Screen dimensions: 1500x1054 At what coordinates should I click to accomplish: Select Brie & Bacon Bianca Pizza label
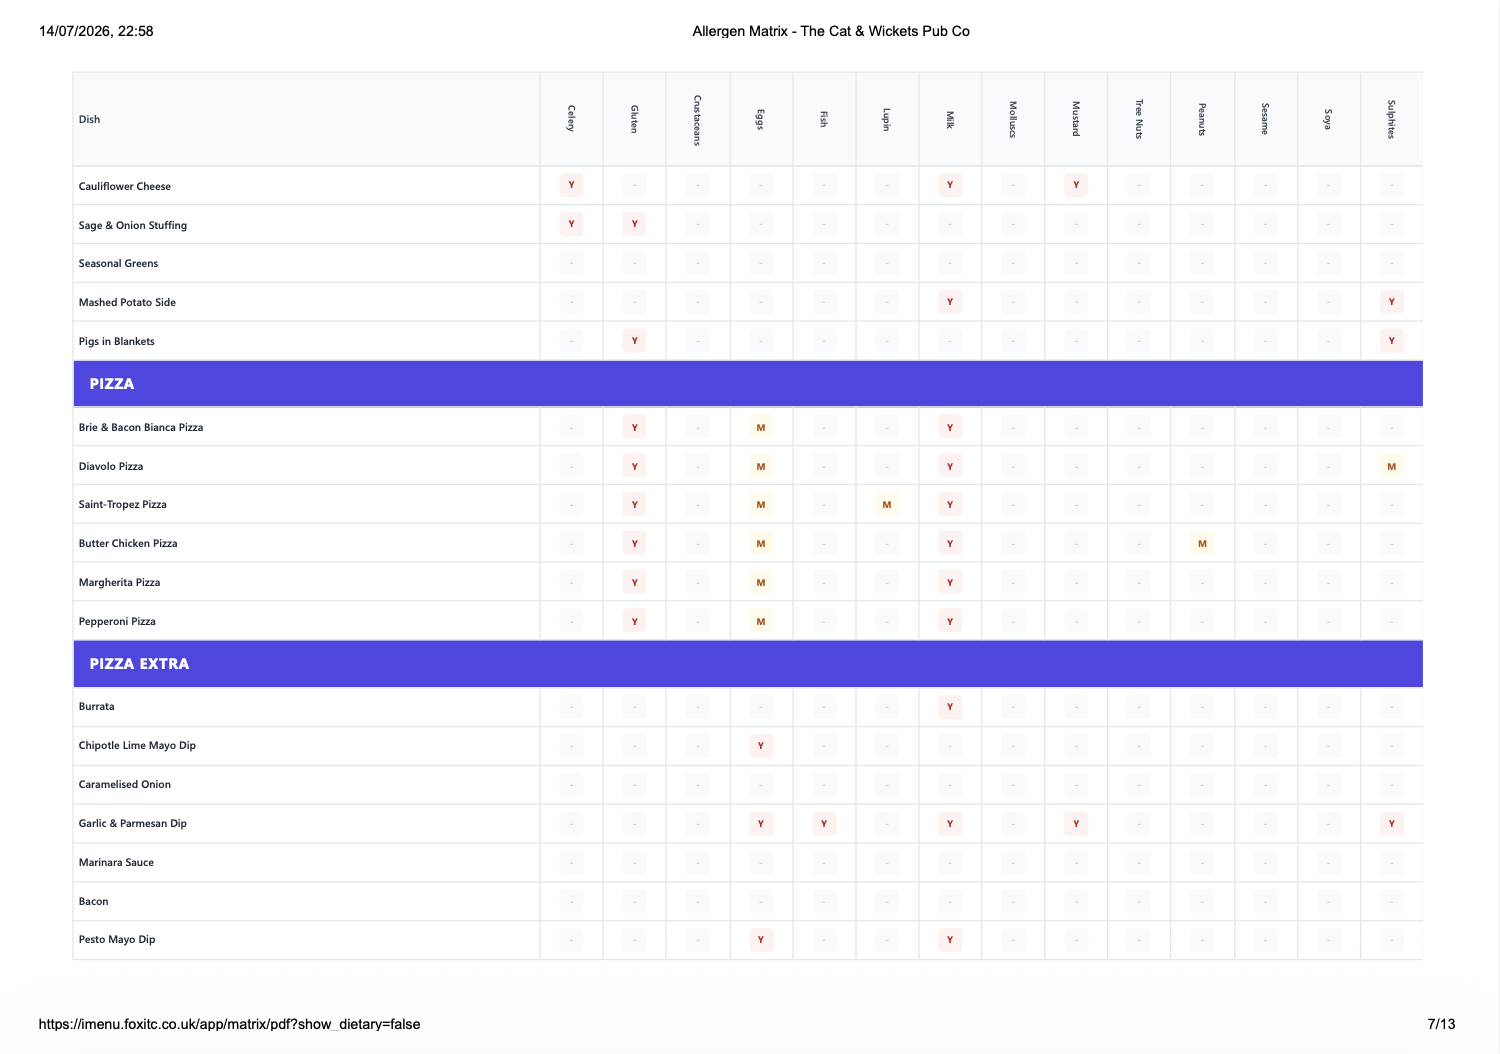coord(141,427)
